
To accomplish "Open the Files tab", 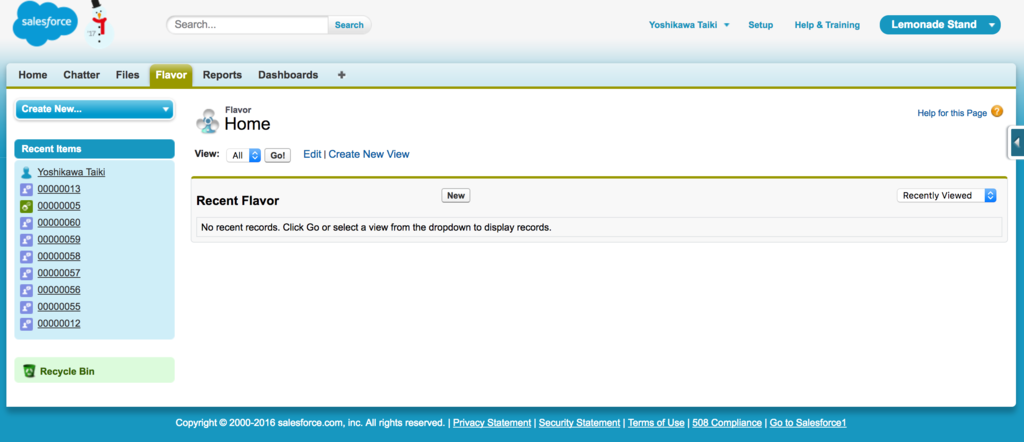I will click(x=127, y=75).
